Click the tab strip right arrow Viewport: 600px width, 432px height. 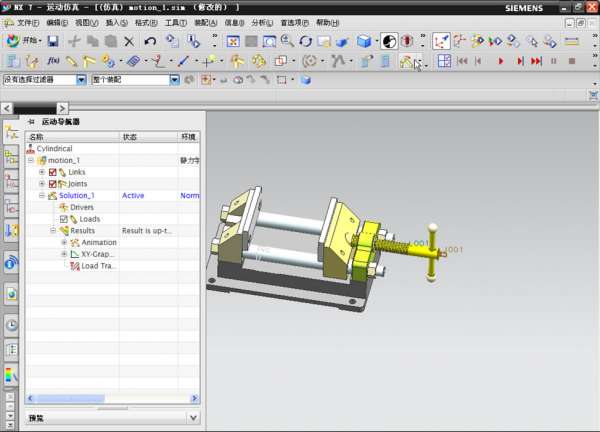(62, 109)
